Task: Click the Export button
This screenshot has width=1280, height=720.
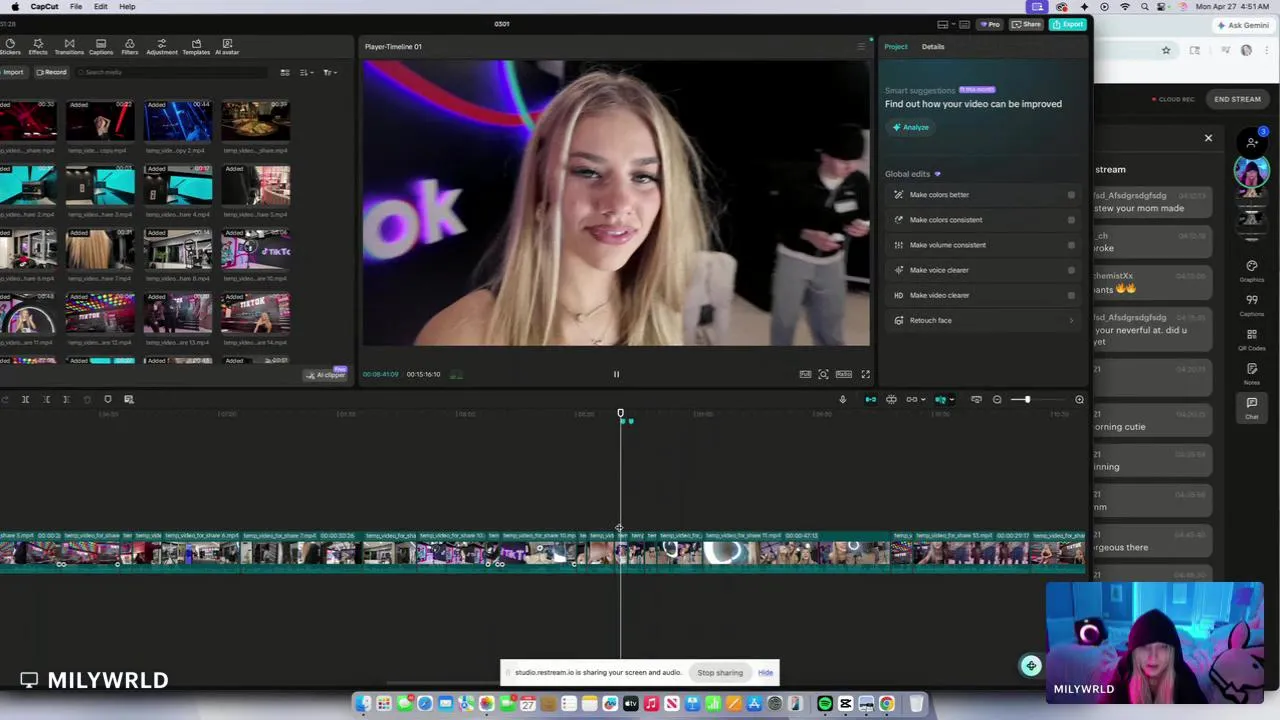Action: tap(1068, 24)
